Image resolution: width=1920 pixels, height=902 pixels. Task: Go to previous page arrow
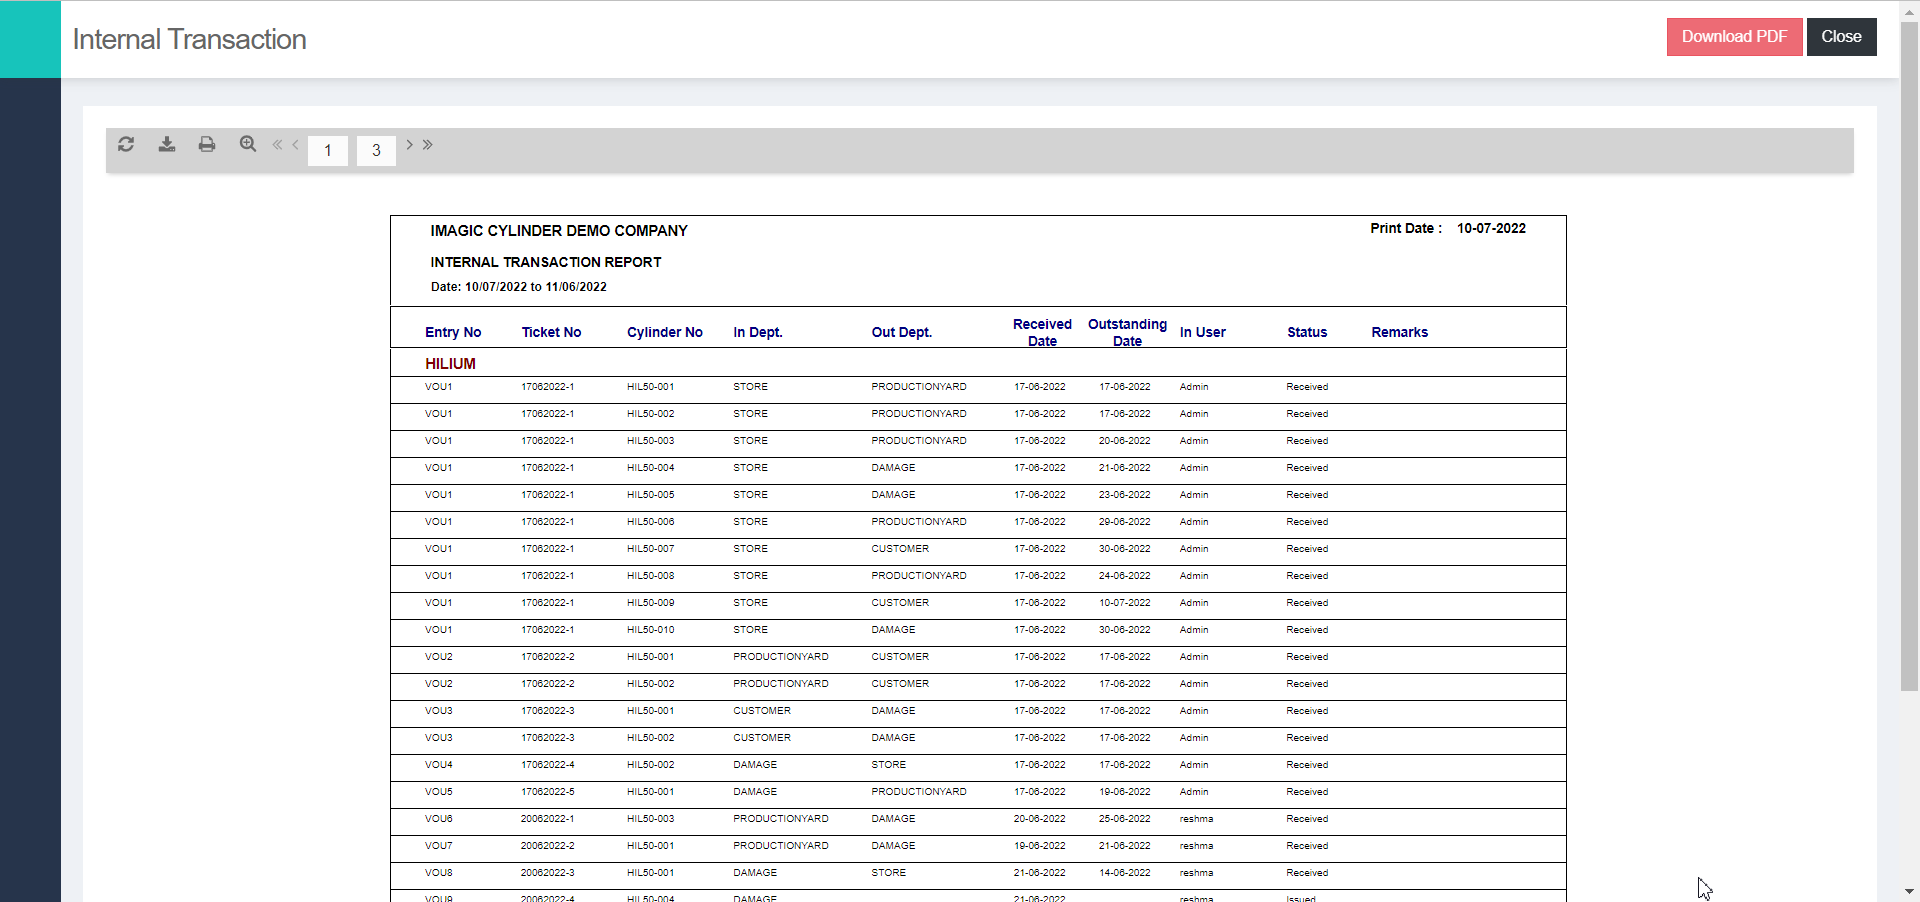[x=295, y=145]
